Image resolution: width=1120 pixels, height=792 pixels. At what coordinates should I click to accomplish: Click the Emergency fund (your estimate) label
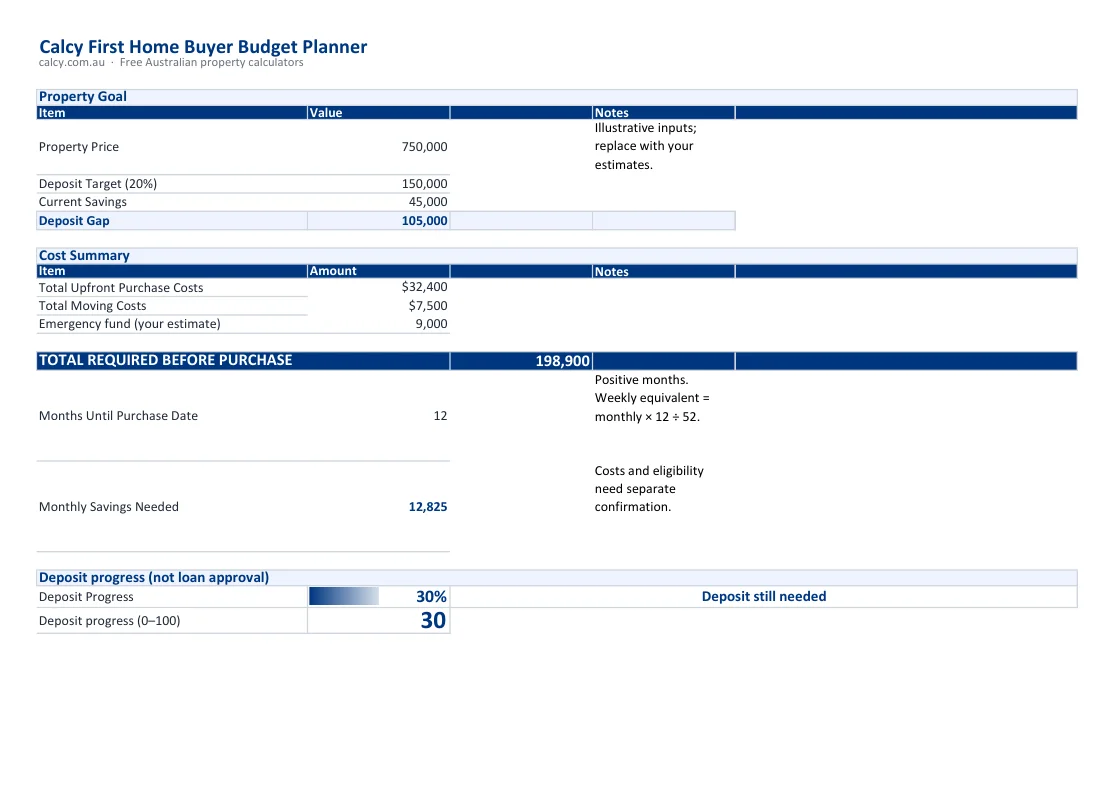(x=129, y=324)
